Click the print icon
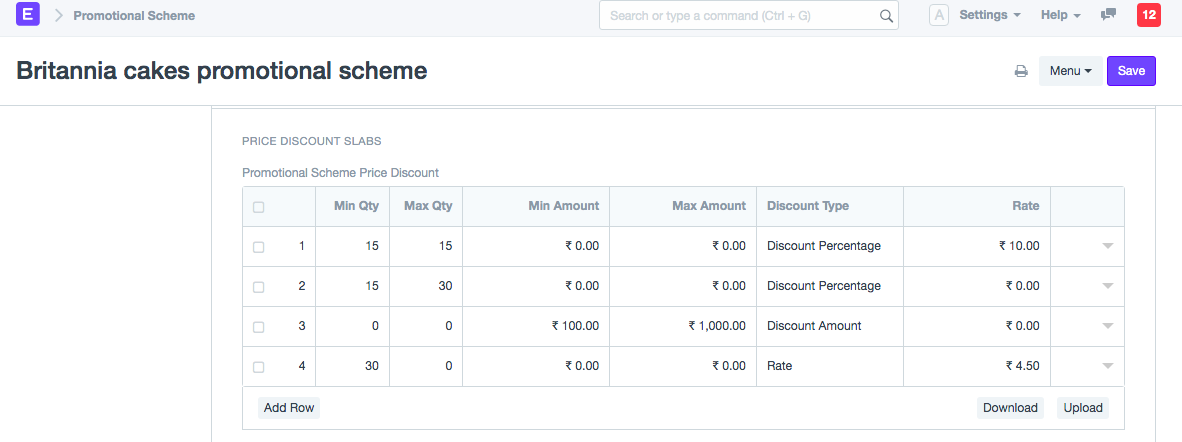This screenshot has width=1182, height=442. [1021, 71]
